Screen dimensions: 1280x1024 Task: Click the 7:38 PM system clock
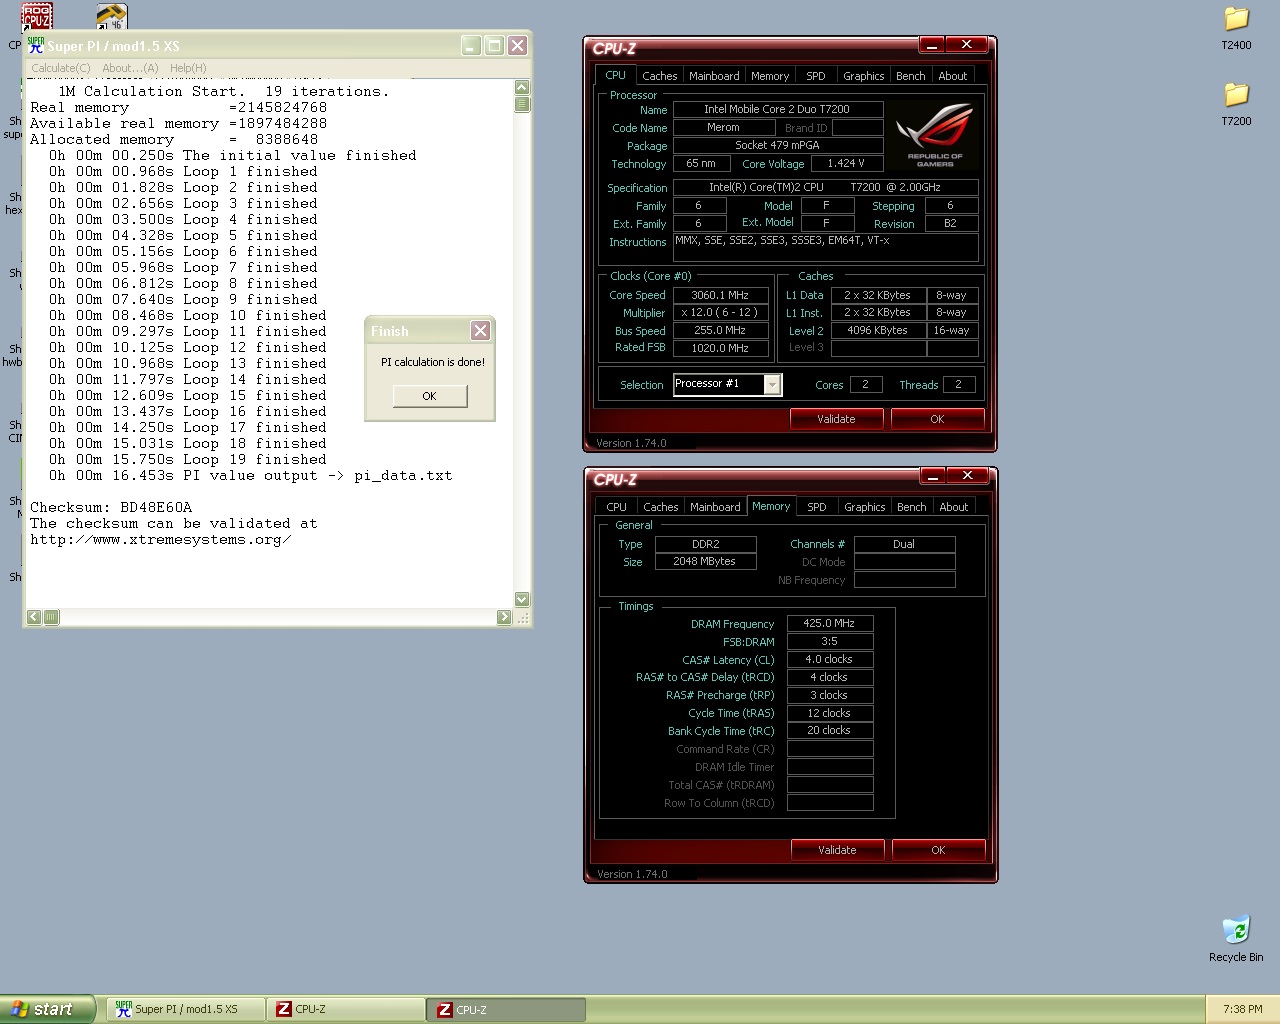pos(1242,1009)
